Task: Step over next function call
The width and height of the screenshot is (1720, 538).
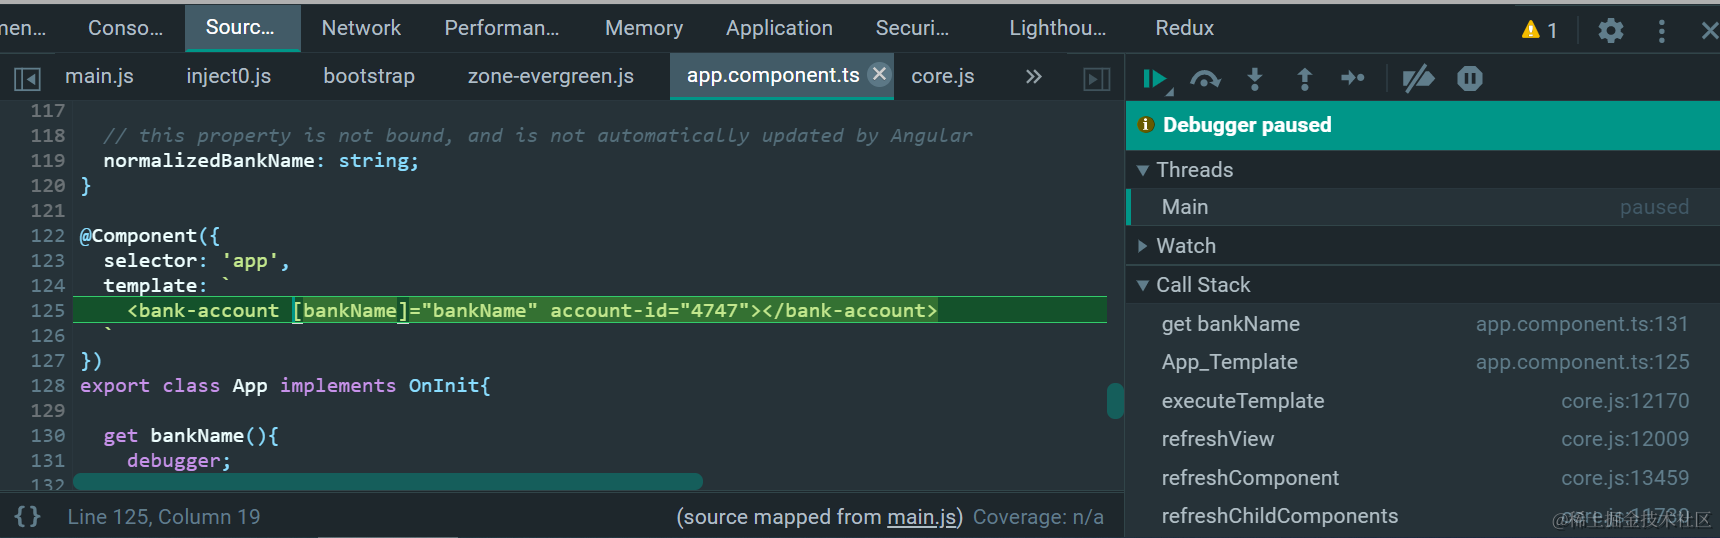Action: pos(1205,79)
